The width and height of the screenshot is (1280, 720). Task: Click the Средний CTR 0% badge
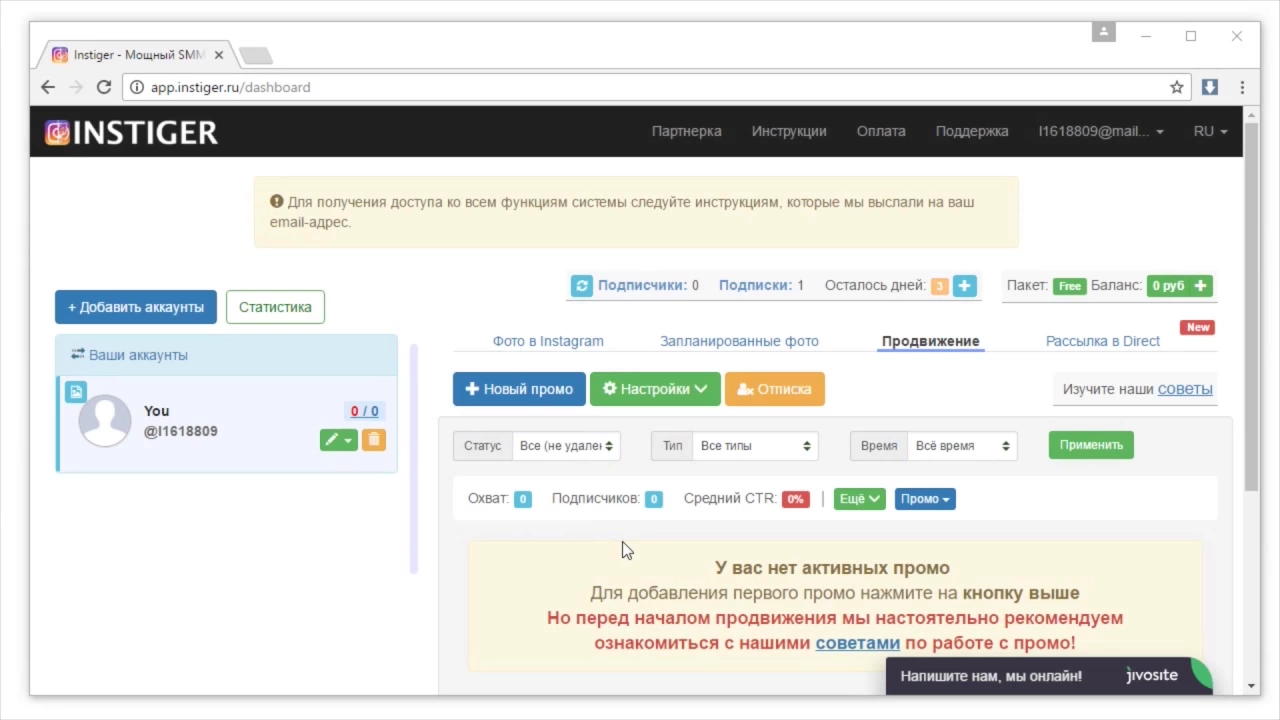click(795, 499)
